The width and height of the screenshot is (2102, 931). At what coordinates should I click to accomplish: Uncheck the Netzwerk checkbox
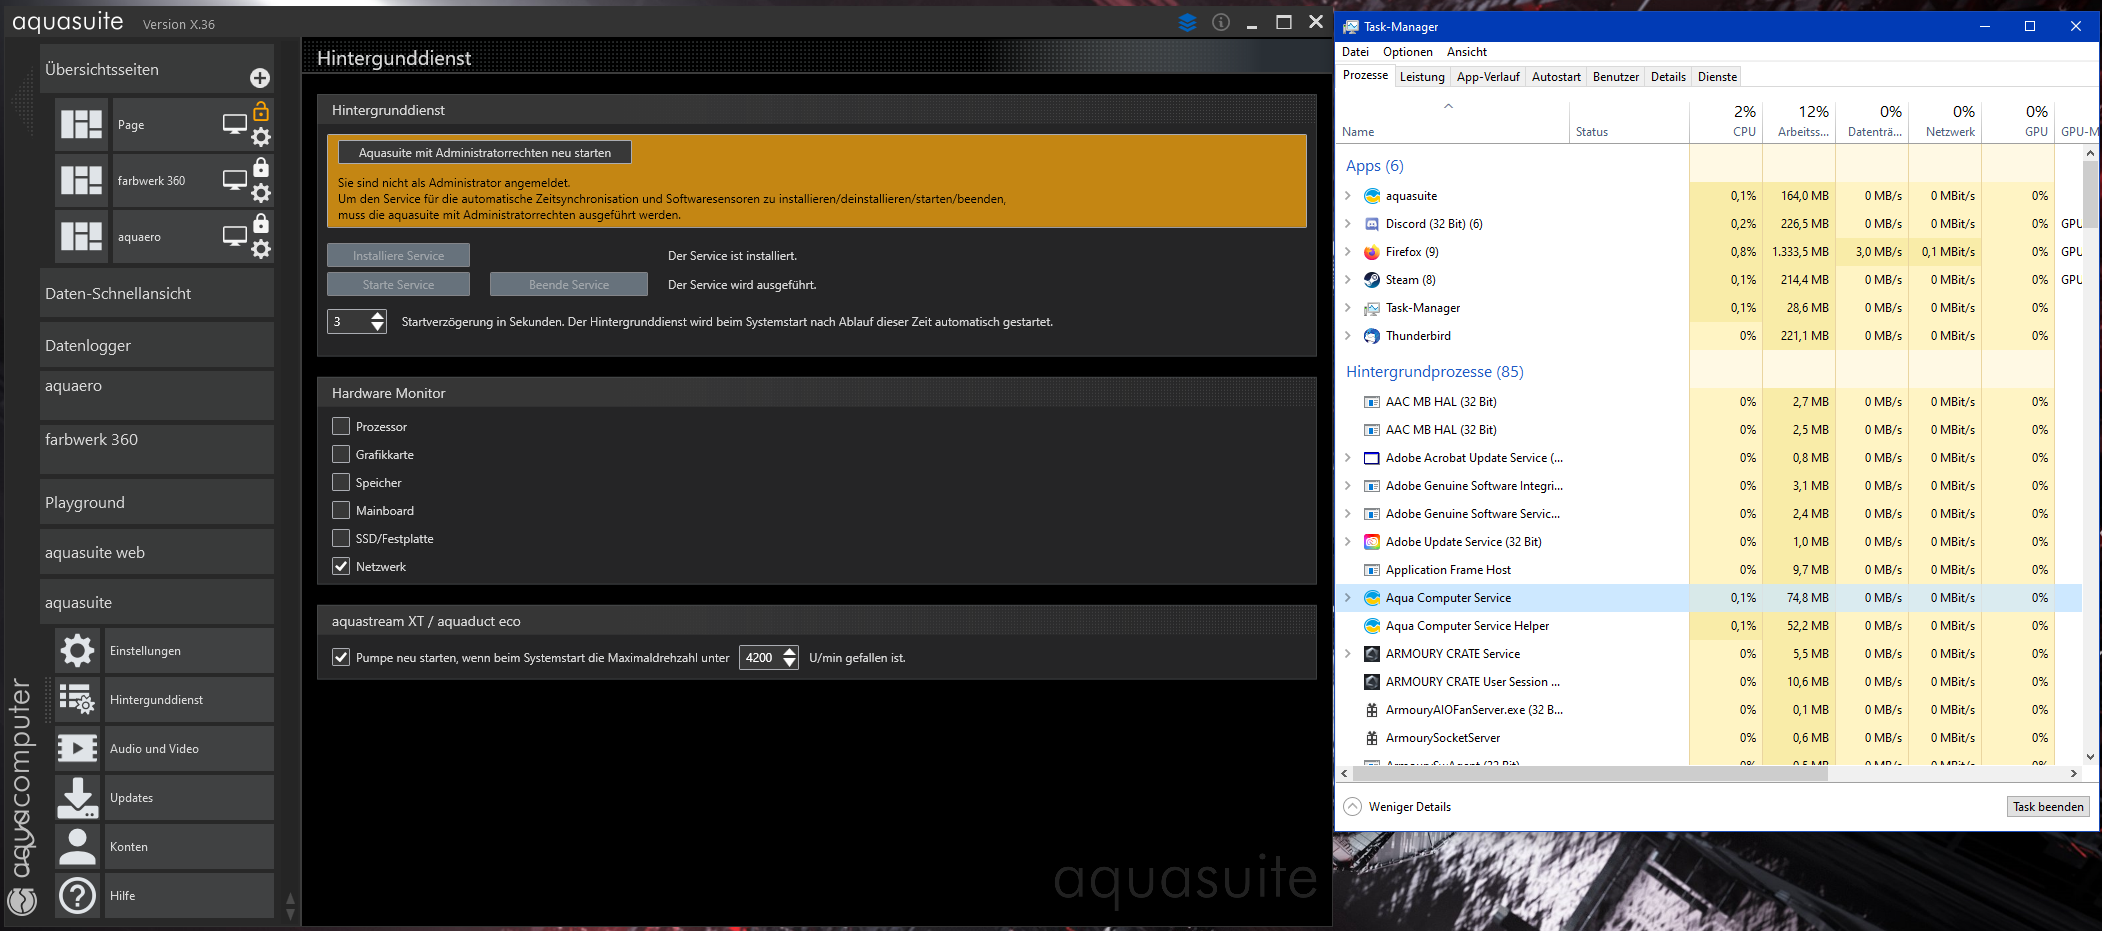coord(341,566)
